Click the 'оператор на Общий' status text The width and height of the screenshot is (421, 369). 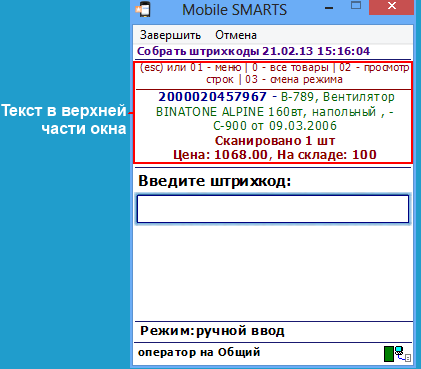[x=199, y=352]
